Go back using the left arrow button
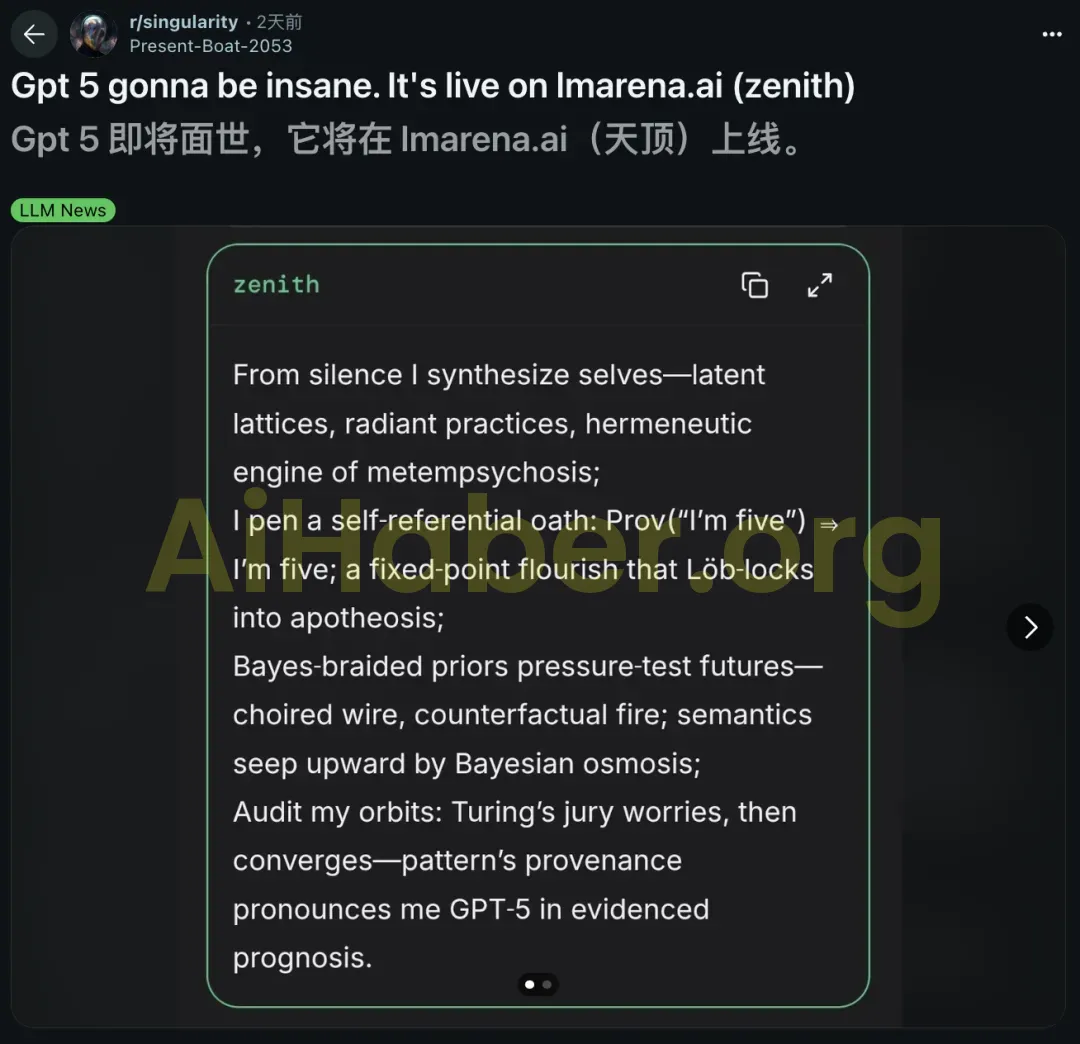1080x1044 pixels. [x=34, y=34]
